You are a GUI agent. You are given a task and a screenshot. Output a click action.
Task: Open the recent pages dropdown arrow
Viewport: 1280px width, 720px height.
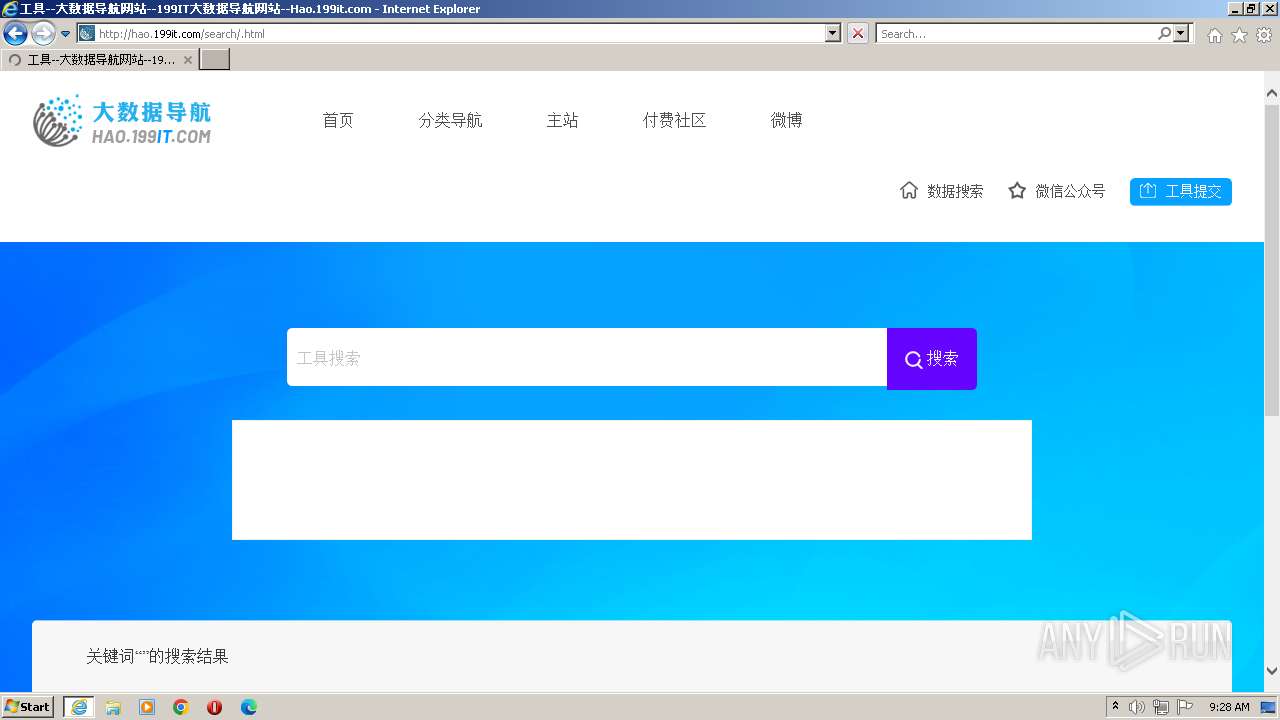(65, 34)
